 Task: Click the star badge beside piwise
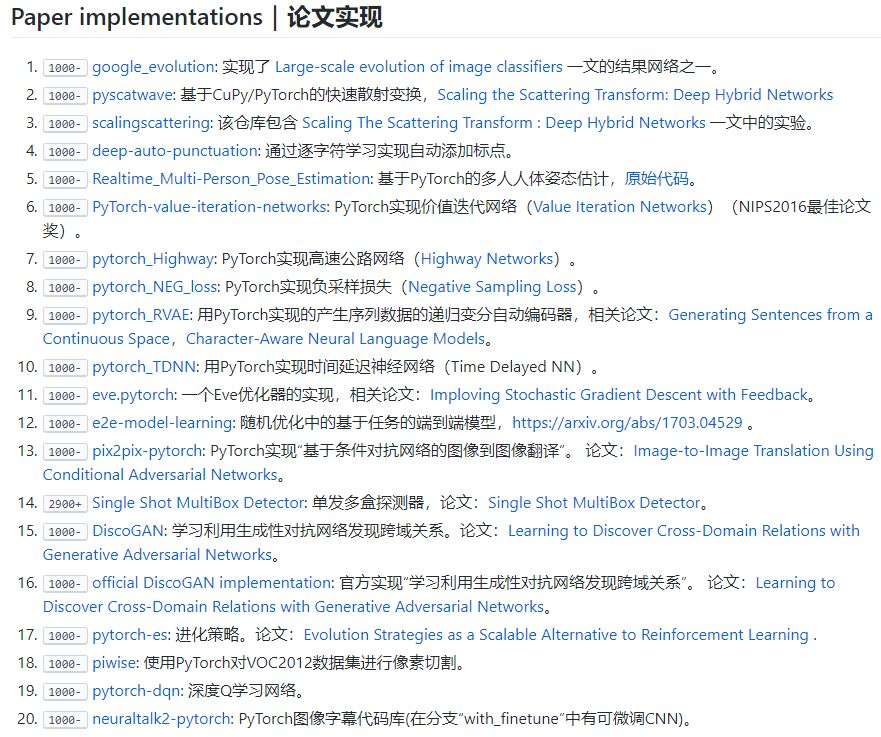point(65,665)
